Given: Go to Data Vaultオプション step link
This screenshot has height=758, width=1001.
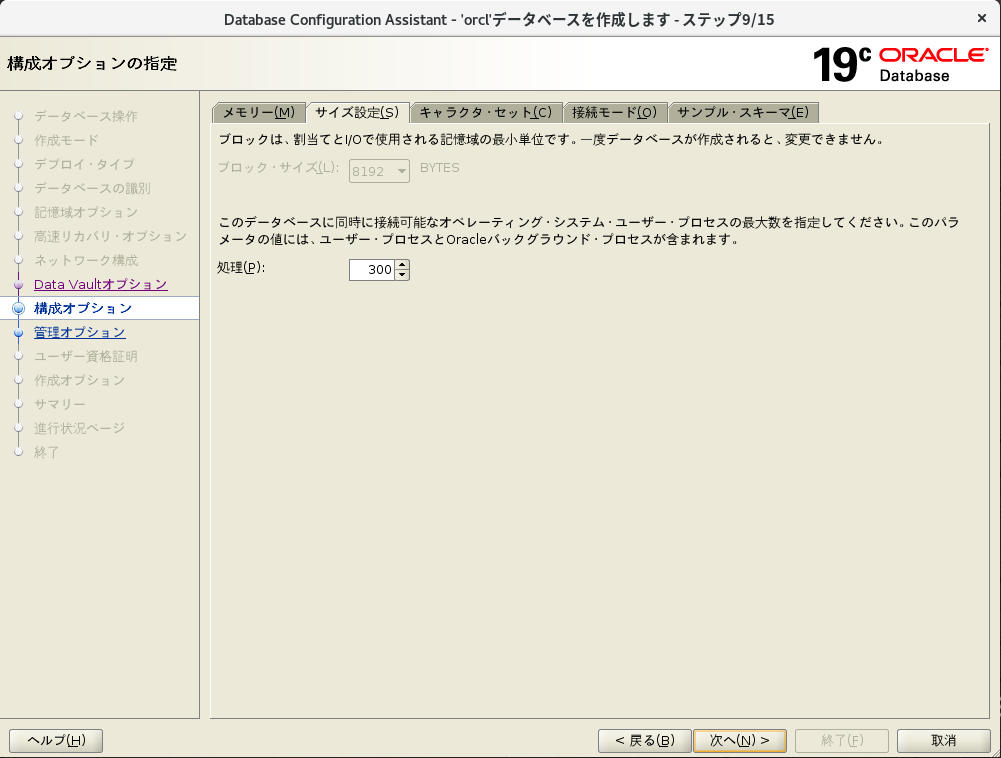Looking at the screenshot, I should pos(100,284).
